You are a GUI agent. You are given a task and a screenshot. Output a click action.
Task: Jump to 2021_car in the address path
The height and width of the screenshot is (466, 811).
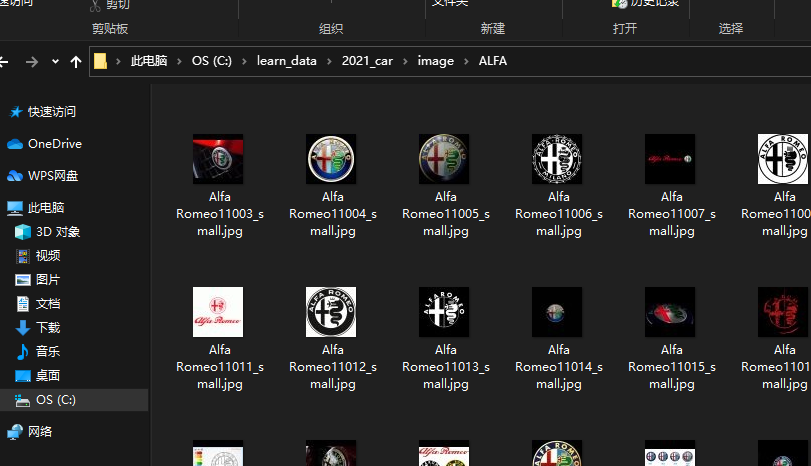pos(367,61)
